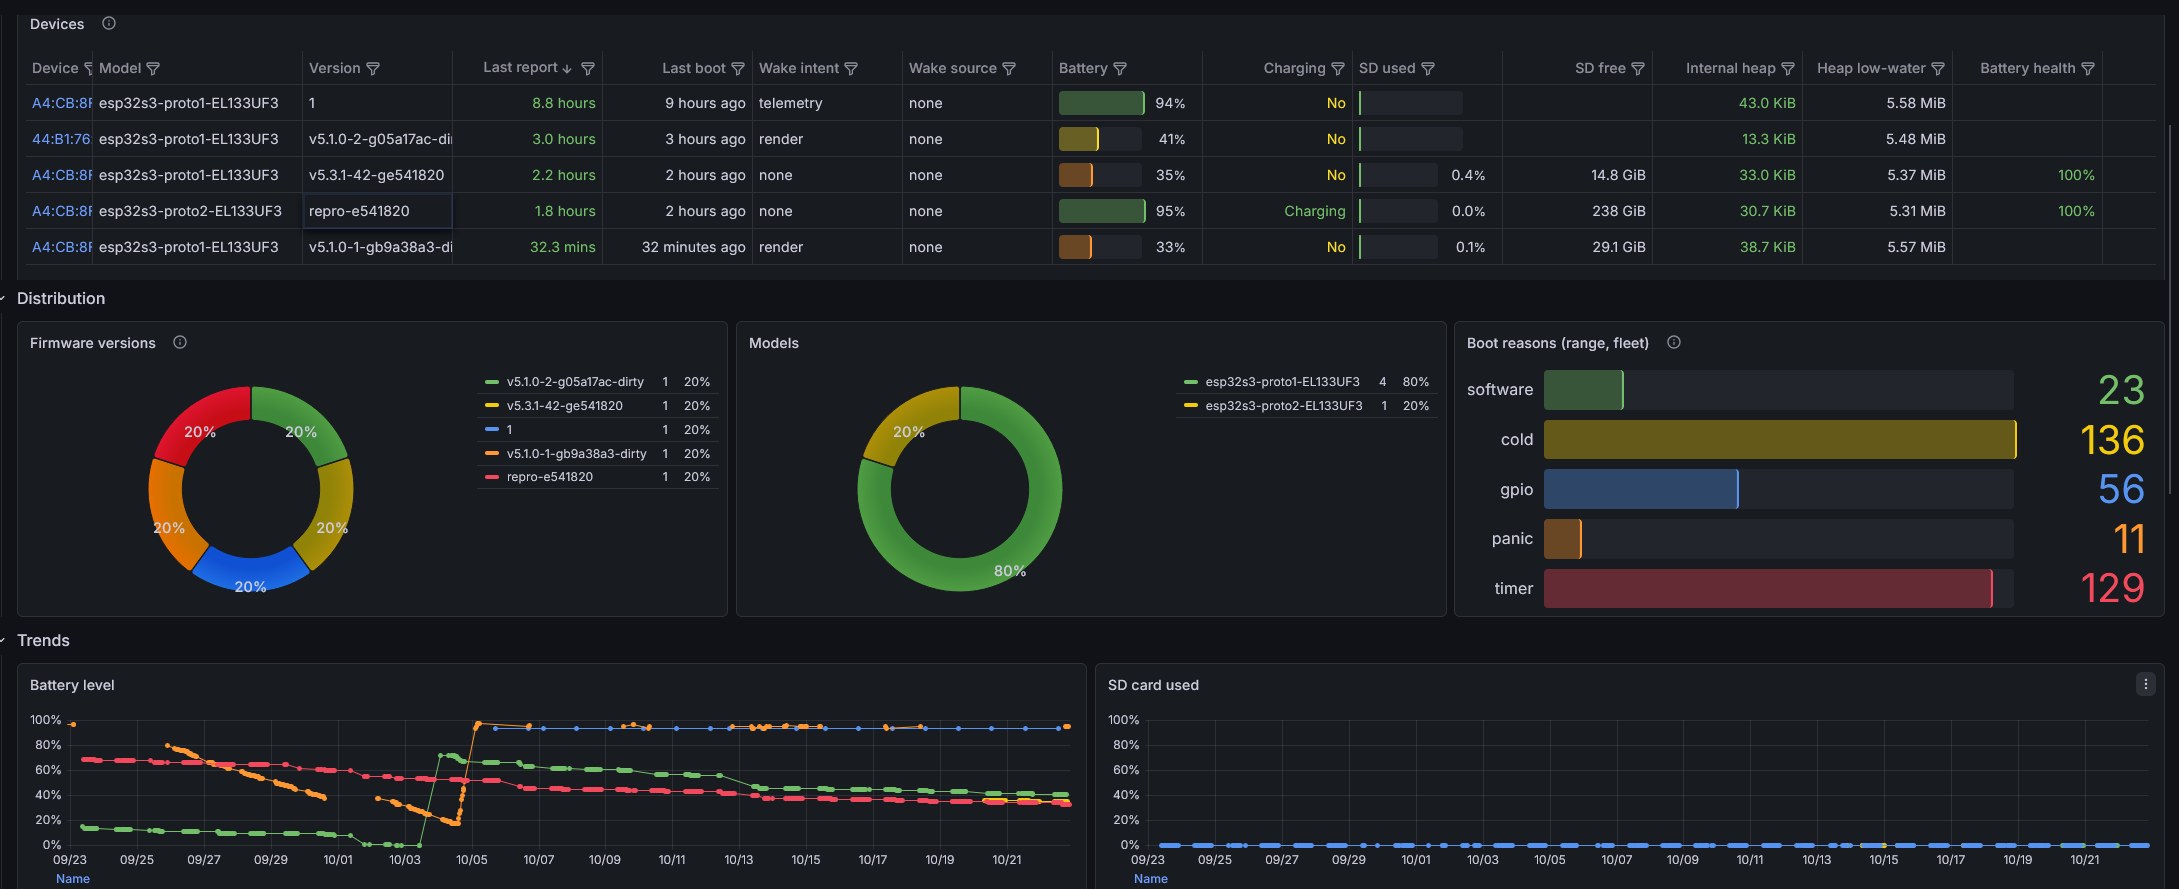Click the 41% battery gauge bar

click(1079, 139)
